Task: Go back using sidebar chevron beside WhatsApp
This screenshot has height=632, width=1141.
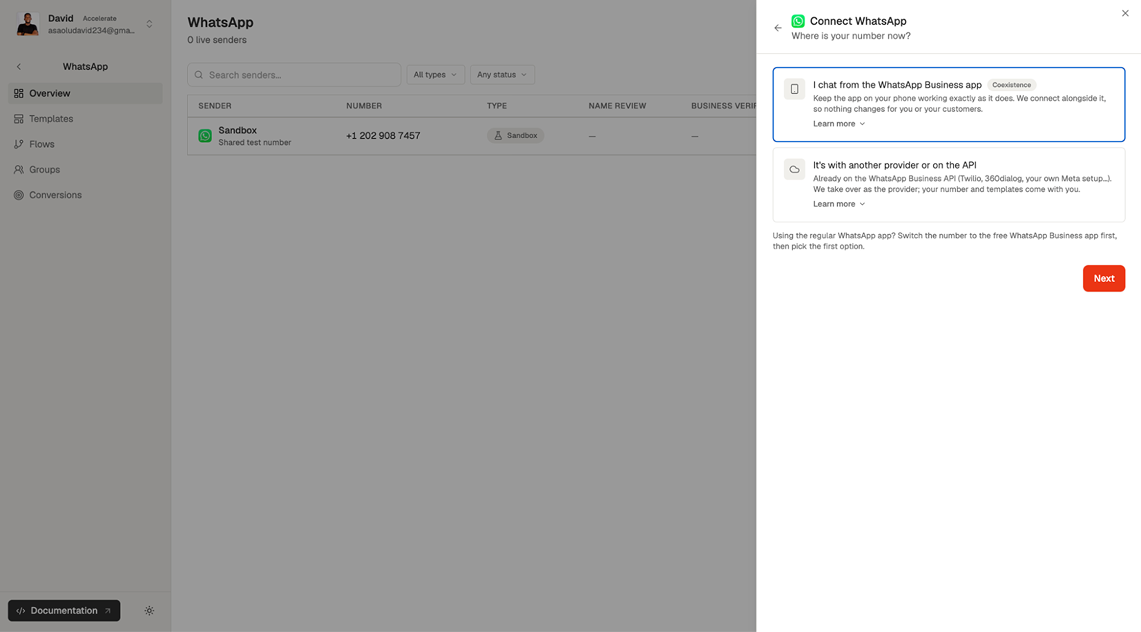Action: click(19, 66)
